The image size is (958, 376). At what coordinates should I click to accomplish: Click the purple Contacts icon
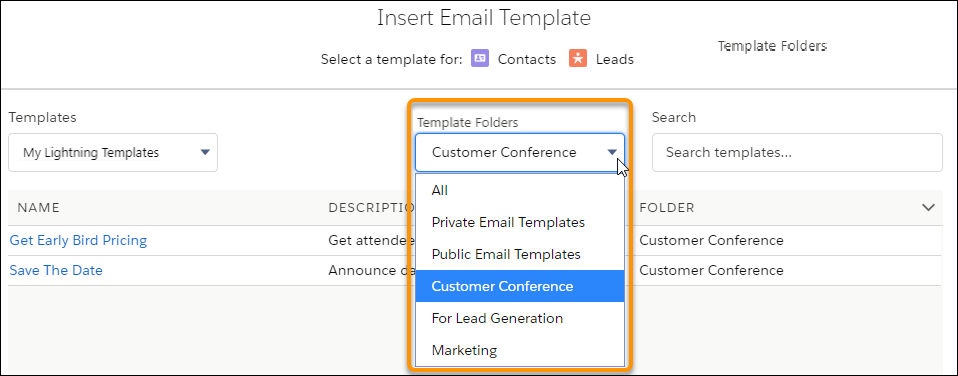pyautogui.click(x=480, y=59)
